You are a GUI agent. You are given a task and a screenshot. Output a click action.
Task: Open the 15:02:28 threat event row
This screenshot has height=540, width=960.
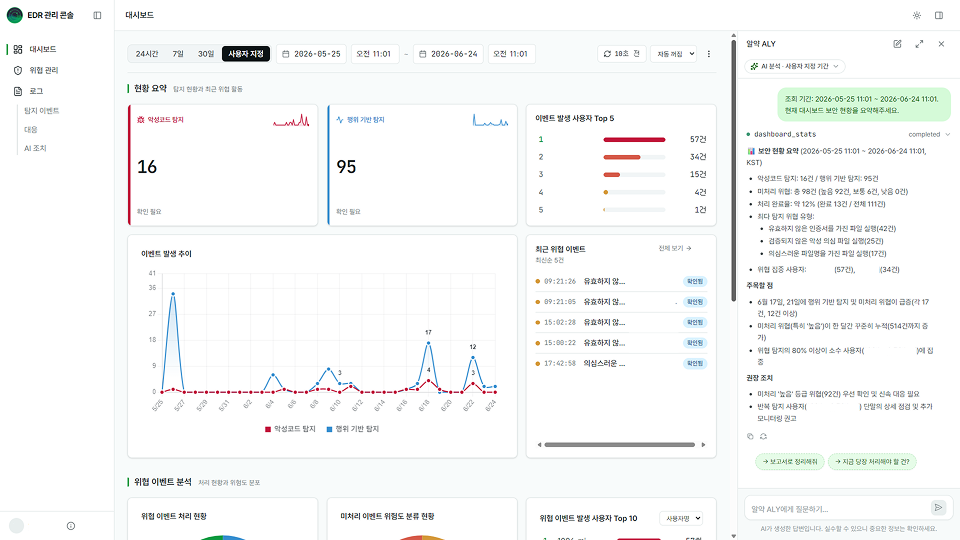(621, 322)
